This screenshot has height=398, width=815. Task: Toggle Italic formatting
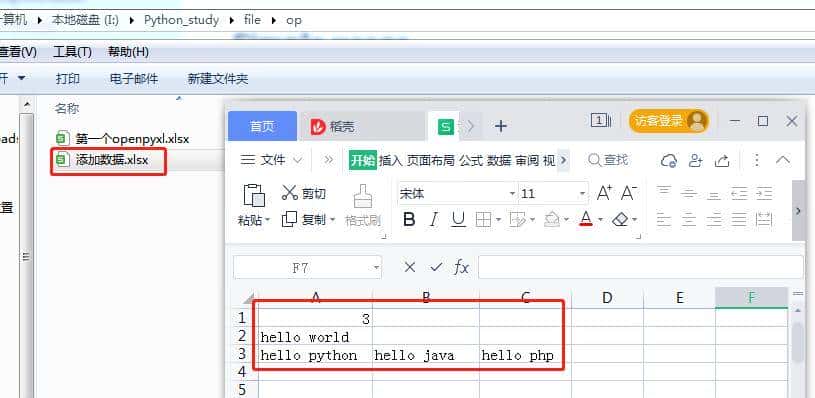pyautogui.click(x=433, y=220)
